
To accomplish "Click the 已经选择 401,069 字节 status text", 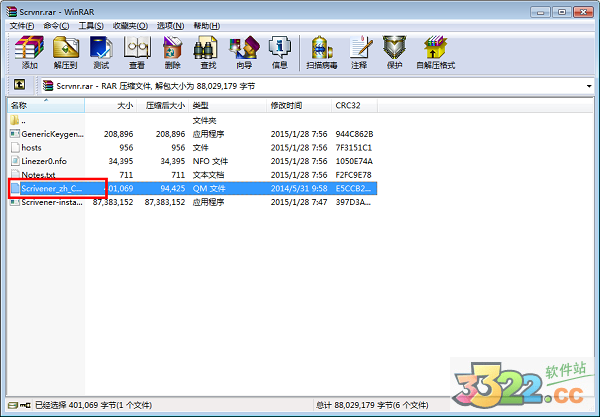I will (x=93, y=405).
